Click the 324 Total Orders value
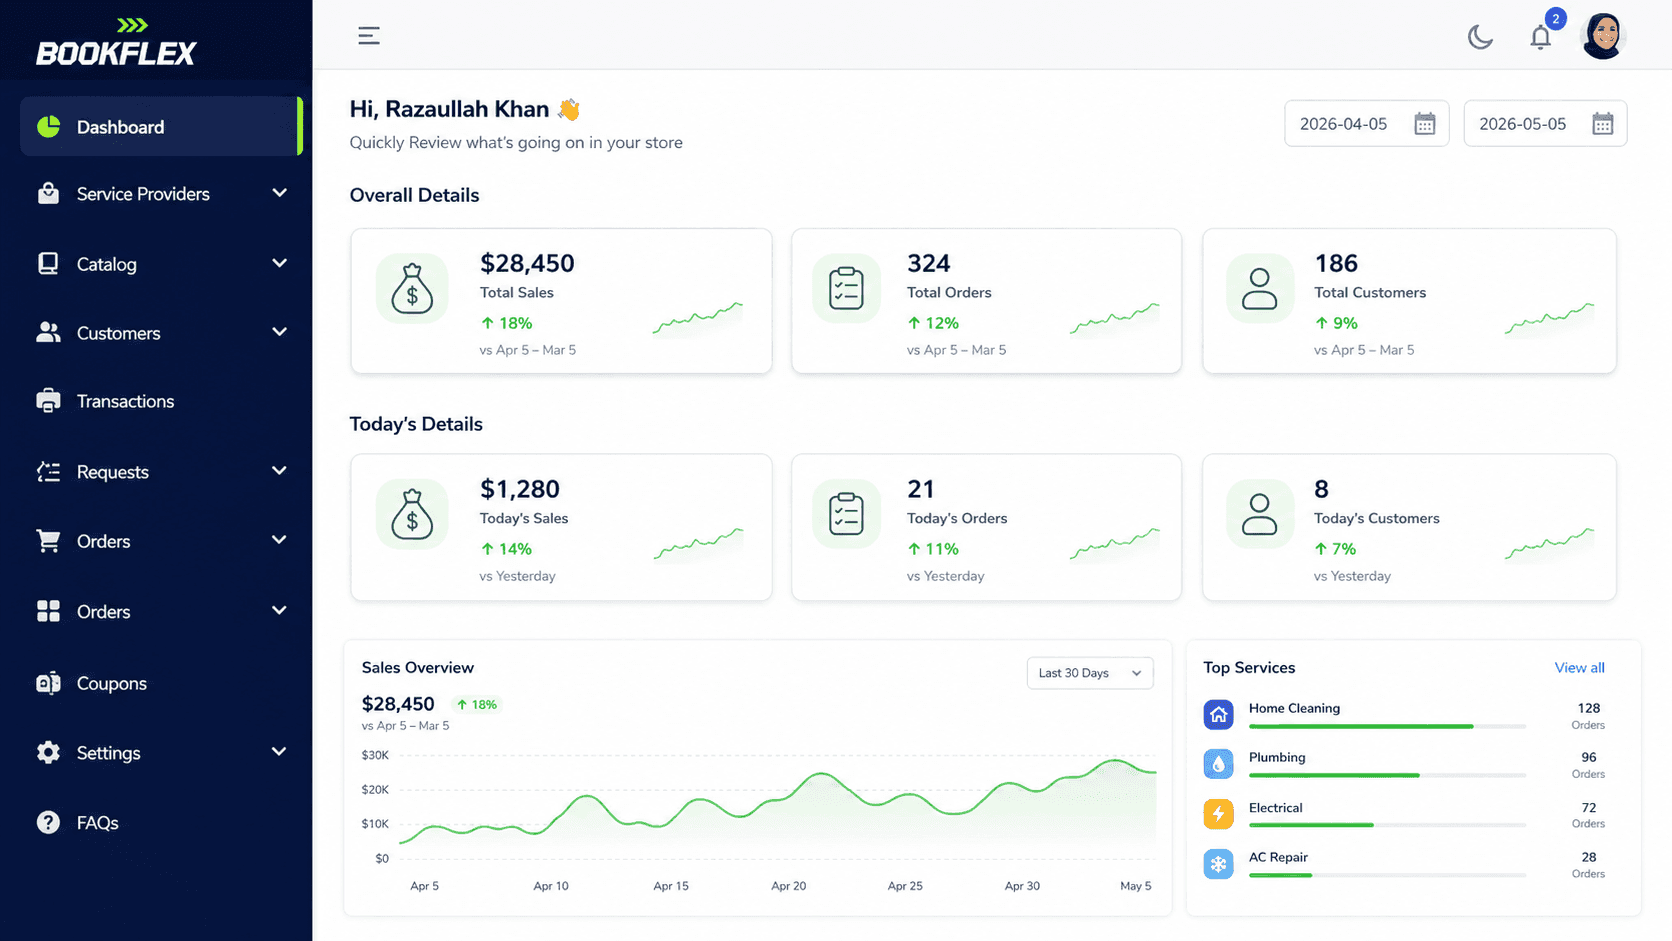The image size is (1672, 941). point(928,263)
